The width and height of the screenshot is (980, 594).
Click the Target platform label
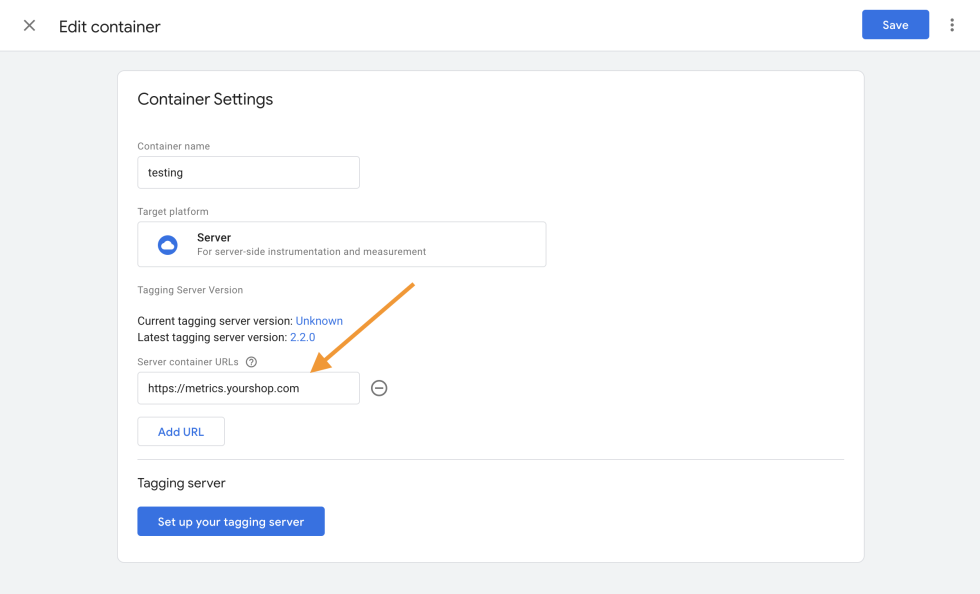click(x=173, y=212)
